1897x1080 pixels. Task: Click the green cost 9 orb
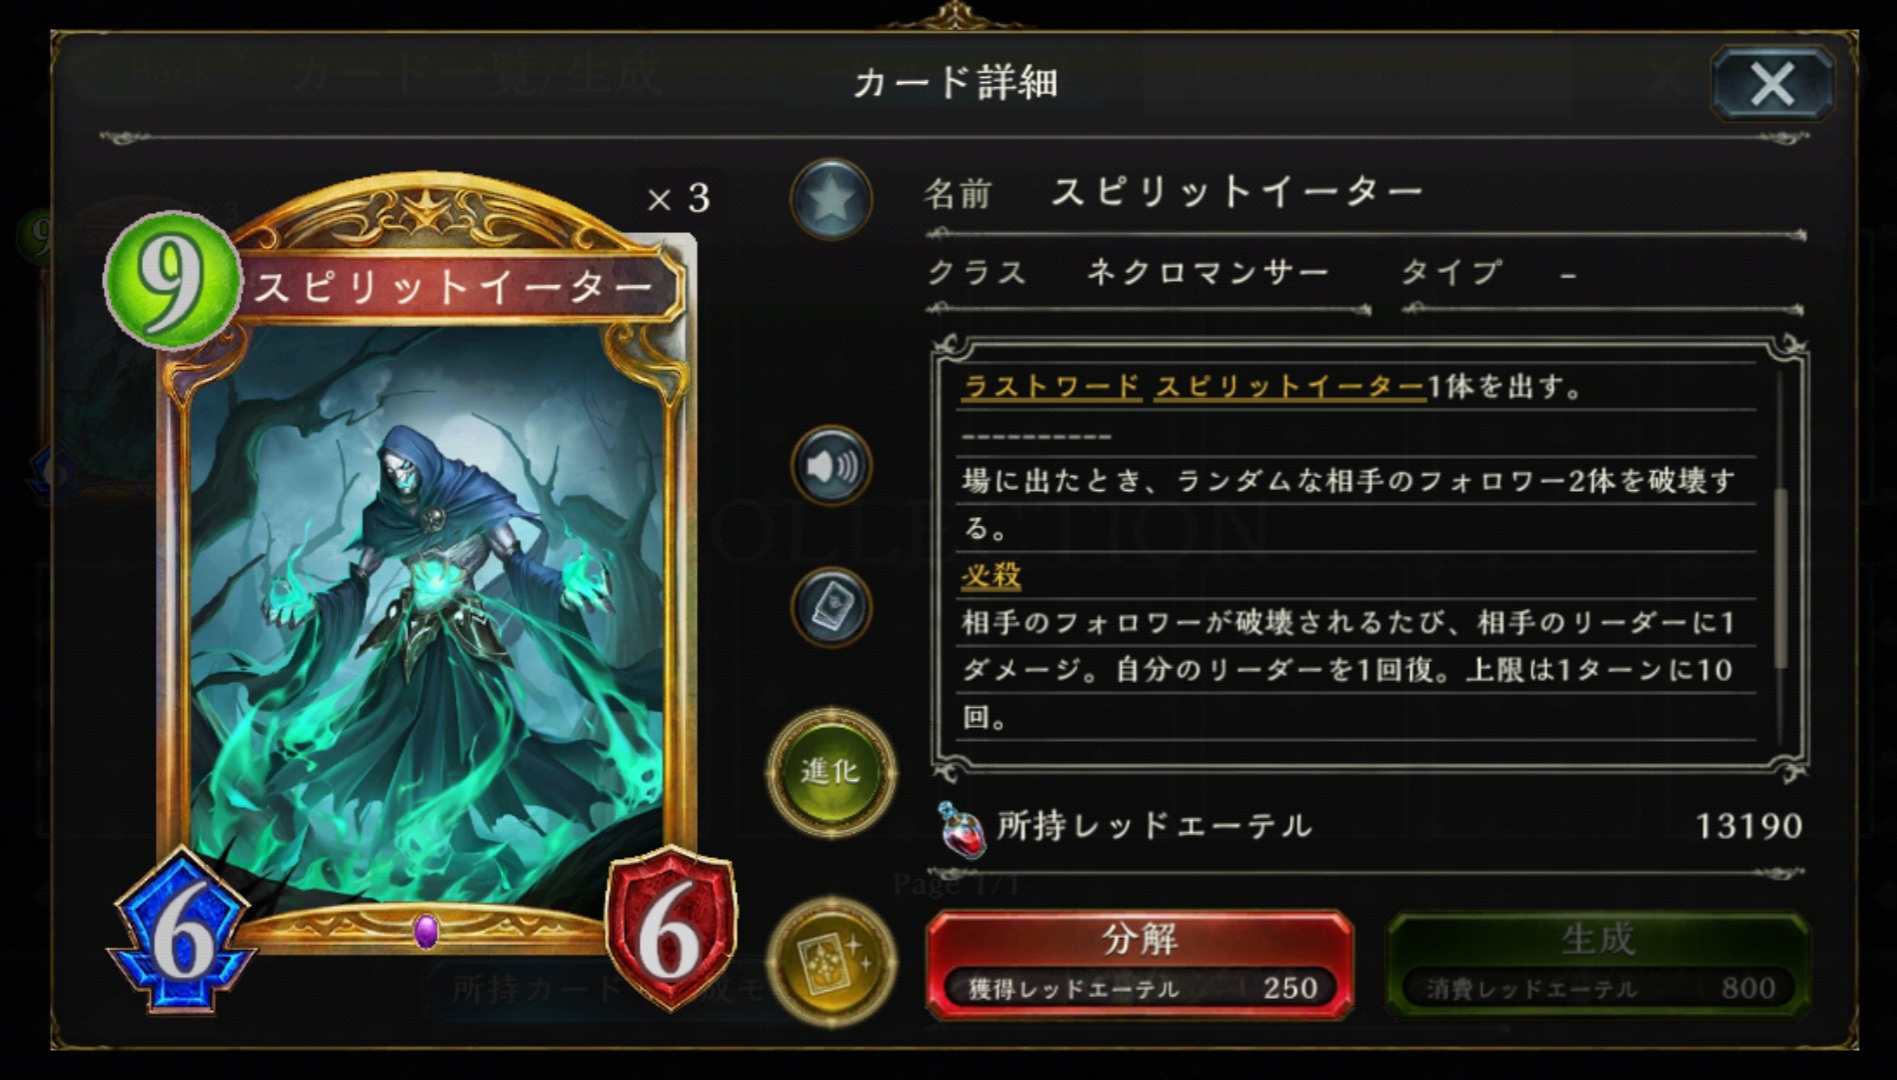[x=172, y=279]
